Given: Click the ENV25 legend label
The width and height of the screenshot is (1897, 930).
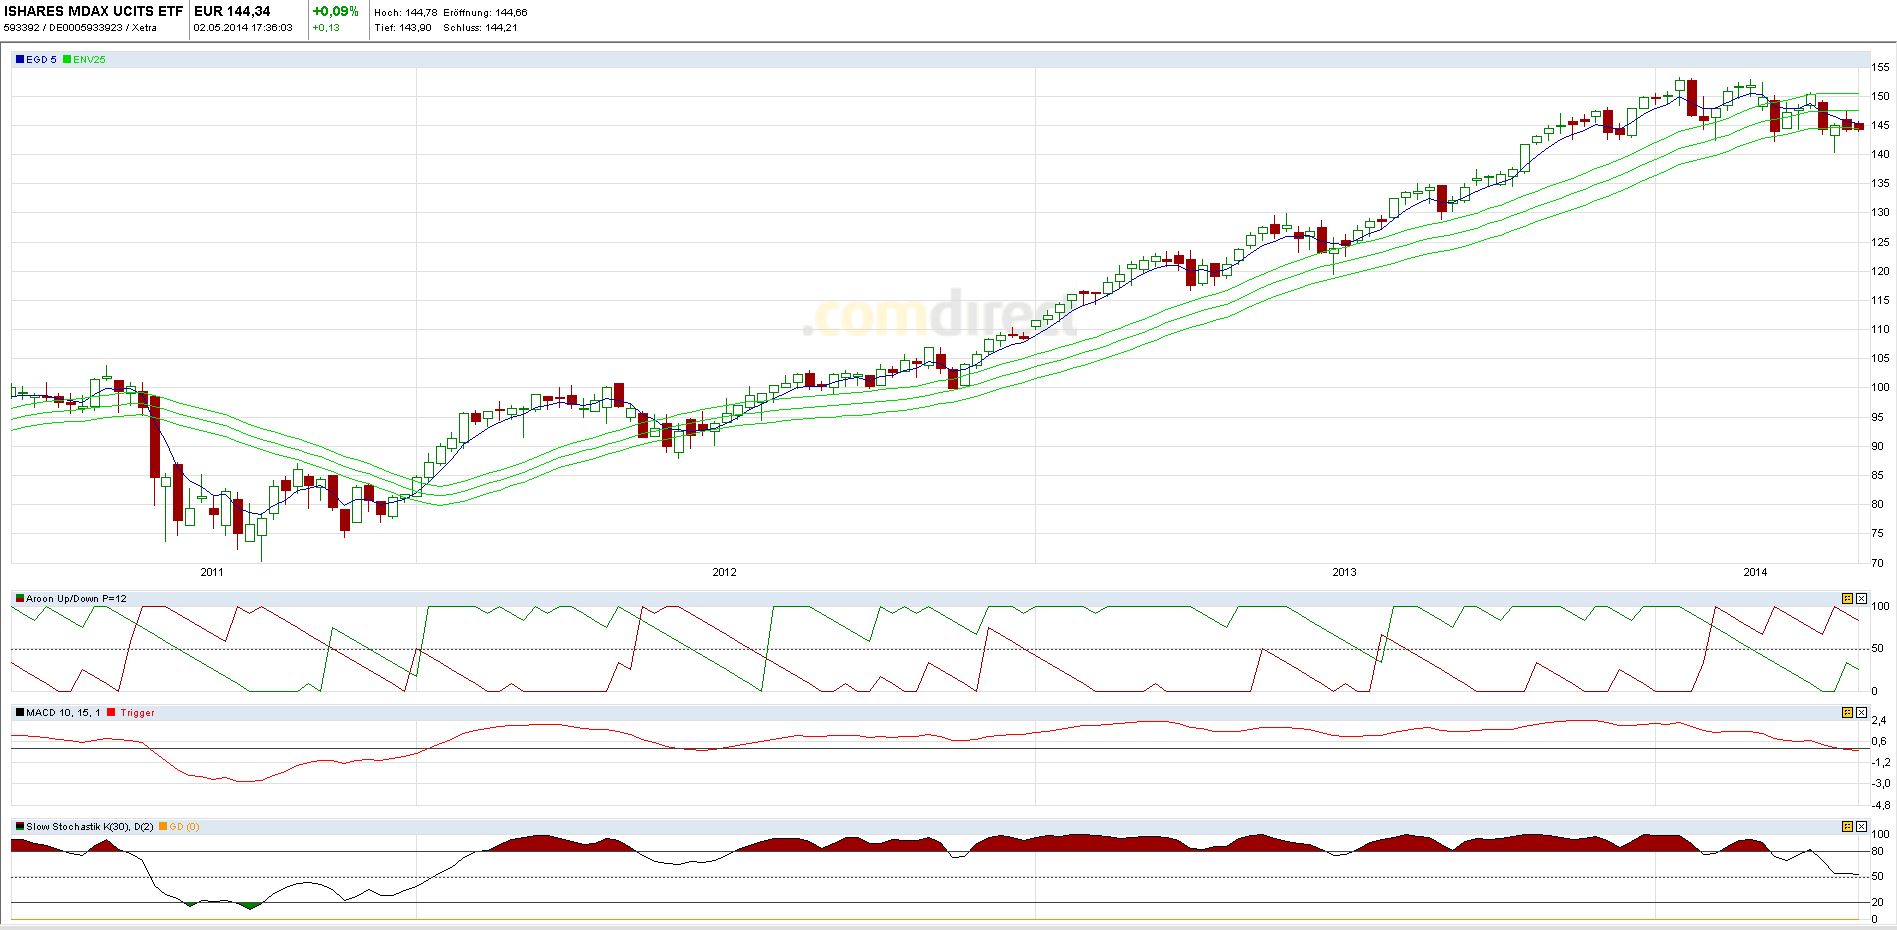Looking at the screenshot, I should [x=89, y=59].
